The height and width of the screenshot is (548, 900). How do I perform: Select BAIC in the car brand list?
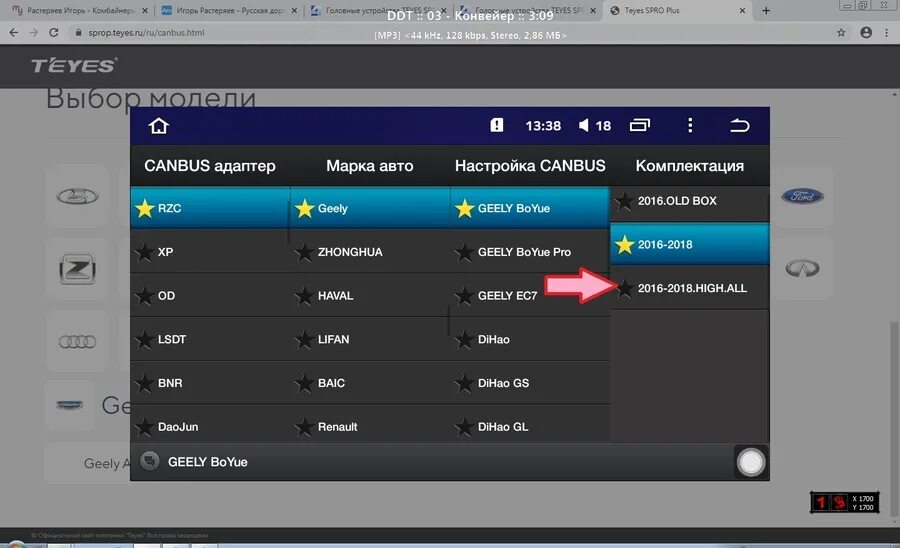pyautogui.click(x=370, y=383)
